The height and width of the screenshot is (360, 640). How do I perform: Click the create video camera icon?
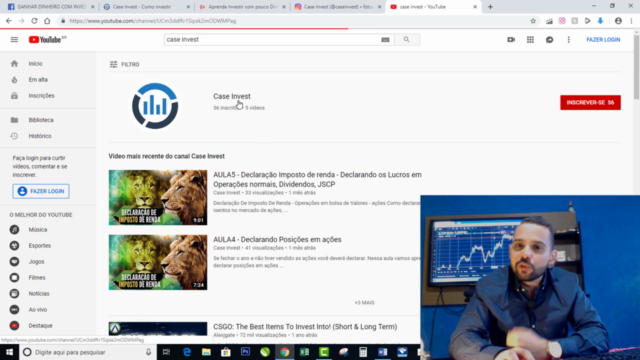[511, 40]
